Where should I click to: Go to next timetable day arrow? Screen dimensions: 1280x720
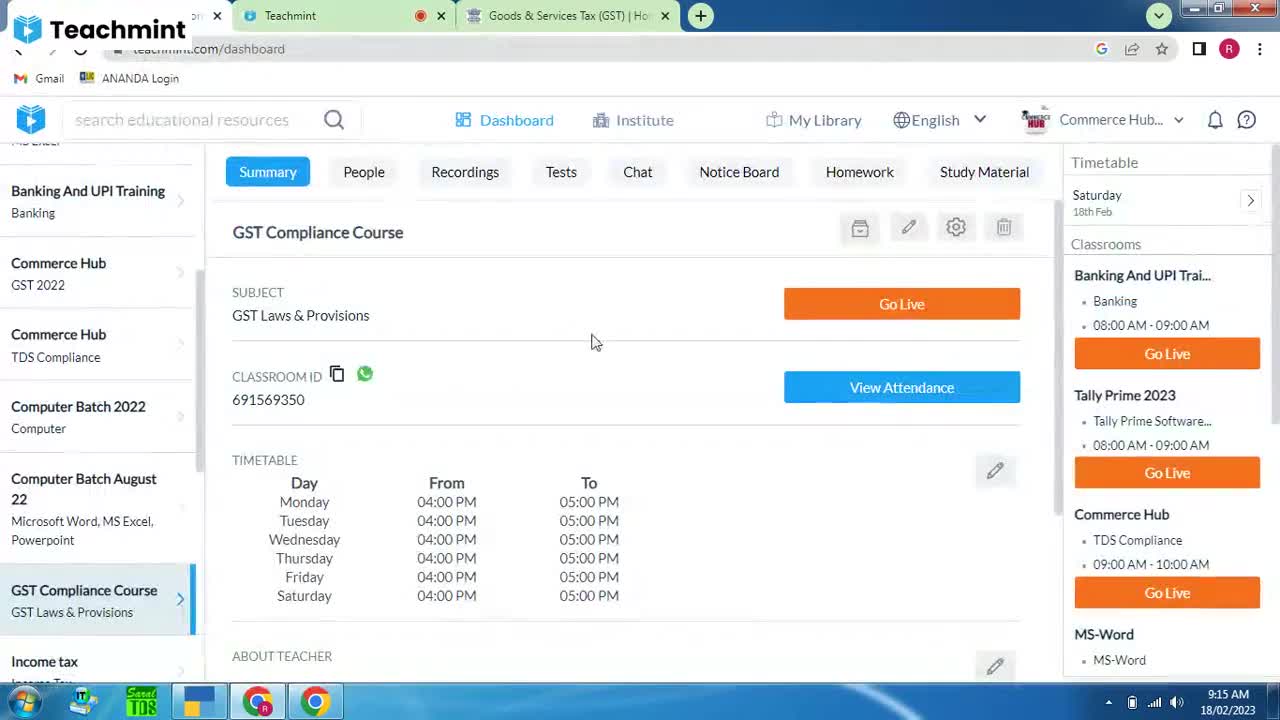coord(1250,201)
